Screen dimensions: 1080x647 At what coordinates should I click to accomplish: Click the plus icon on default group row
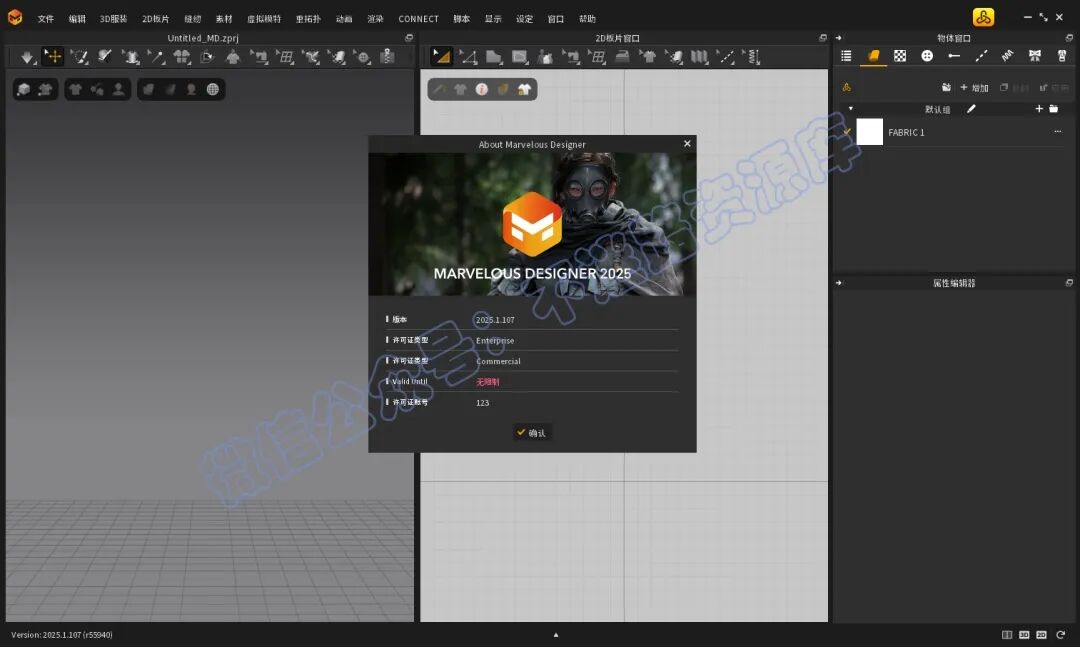(x=1039, y=109)
